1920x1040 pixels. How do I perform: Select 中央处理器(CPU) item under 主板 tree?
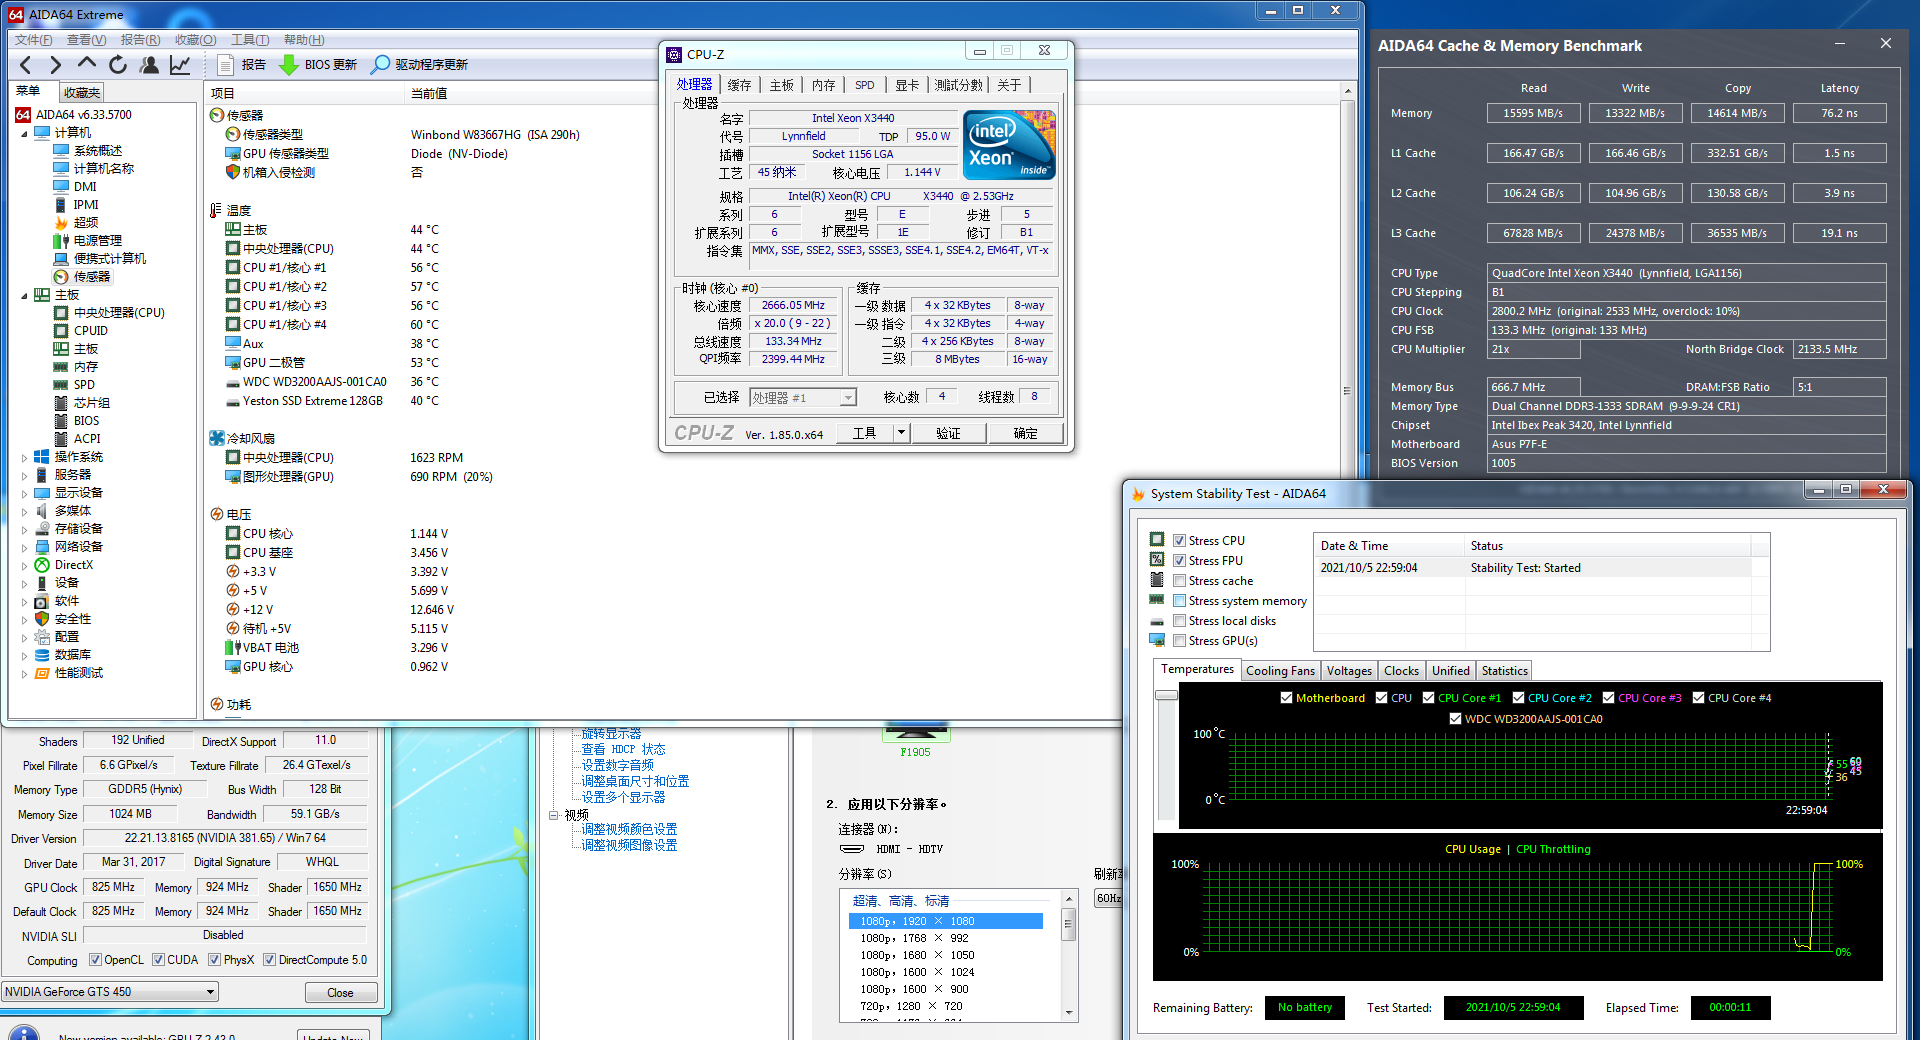coord(119,313)
